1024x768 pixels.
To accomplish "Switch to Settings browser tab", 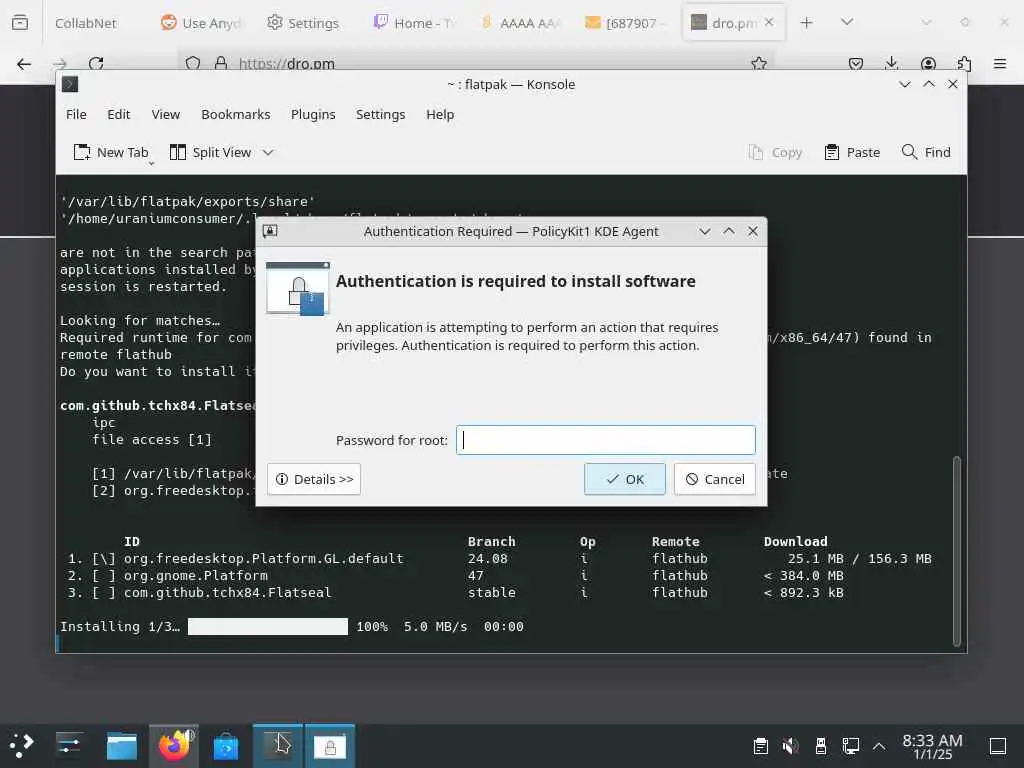I will 304,23.
